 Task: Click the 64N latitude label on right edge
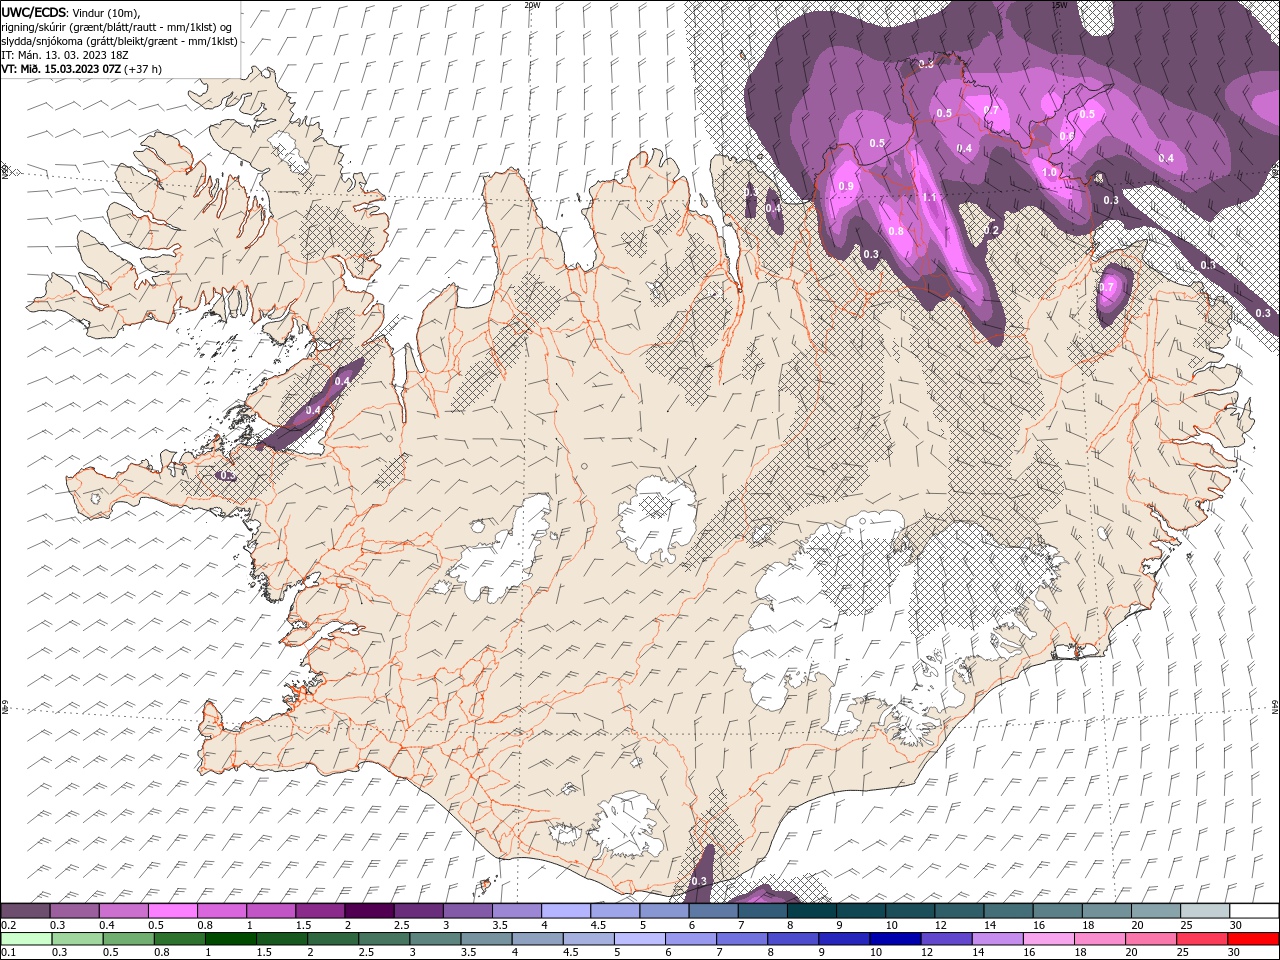click(x=1275, y=708)
